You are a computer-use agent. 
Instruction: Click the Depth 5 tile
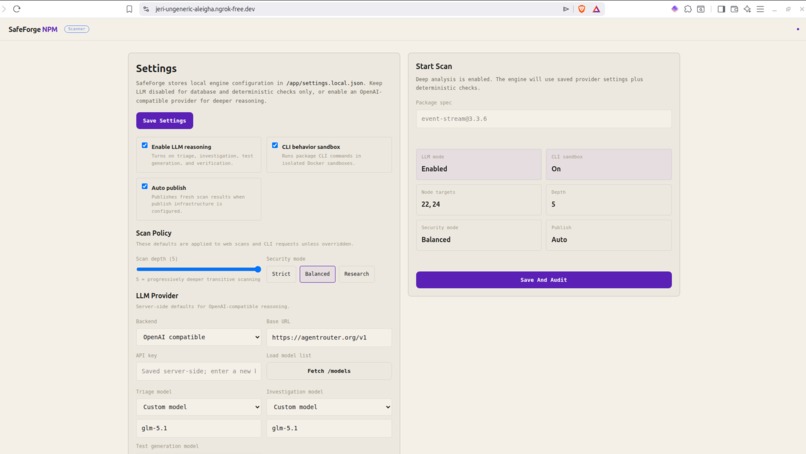(609, 199)
